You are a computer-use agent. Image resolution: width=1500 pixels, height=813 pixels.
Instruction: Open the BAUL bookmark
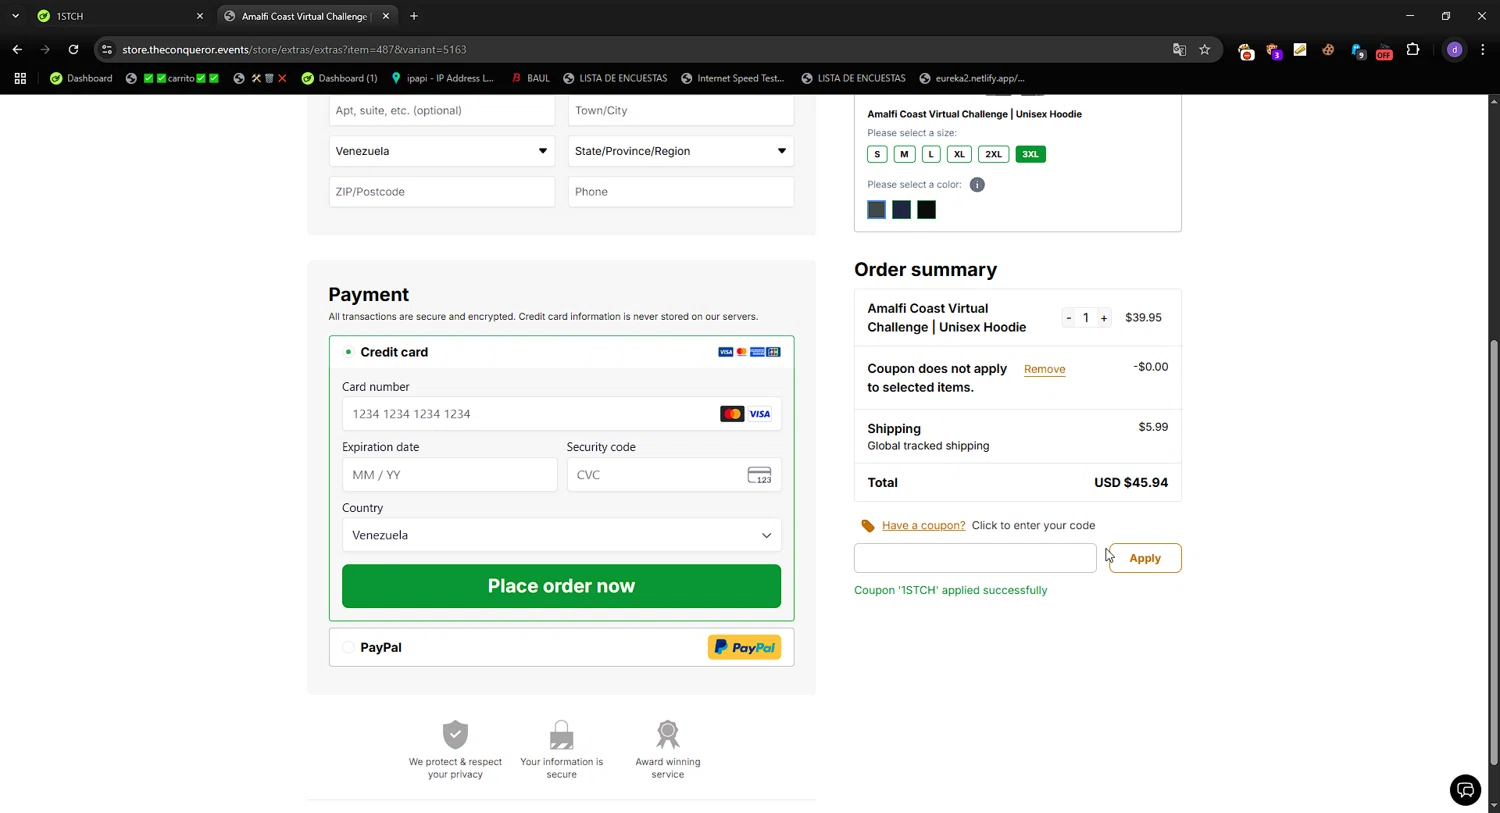[530, 78]
